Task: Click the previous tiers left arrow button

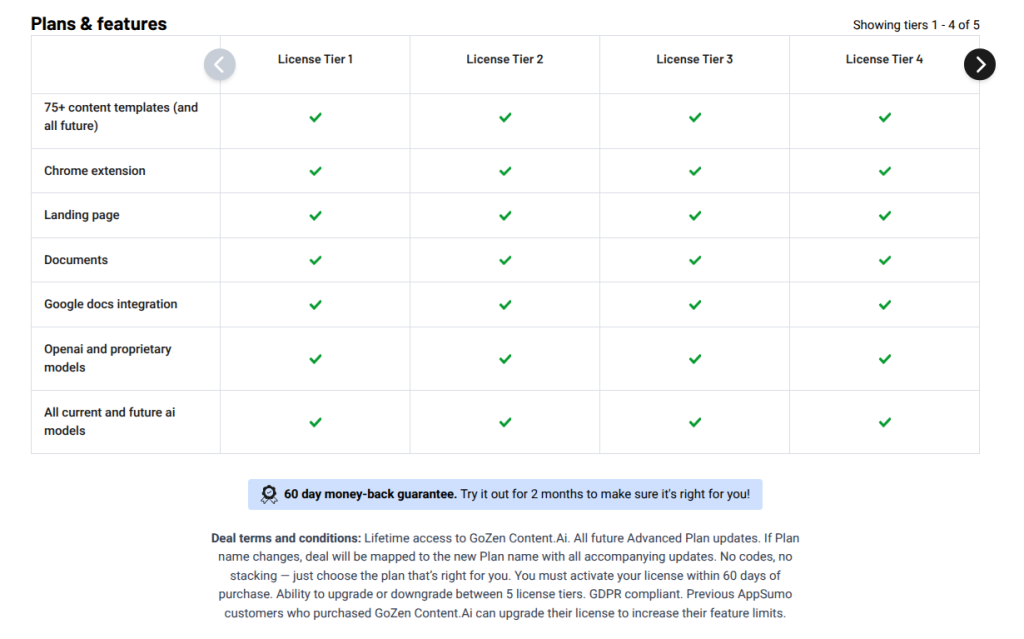Action: pos(220,64)
